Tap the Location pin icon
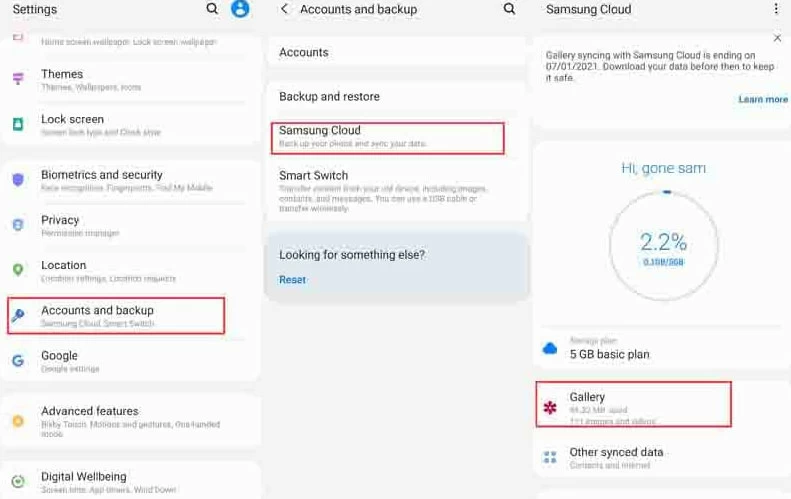Screen dimensions: 791x499 pyautogui.click(x=18, y=270)
